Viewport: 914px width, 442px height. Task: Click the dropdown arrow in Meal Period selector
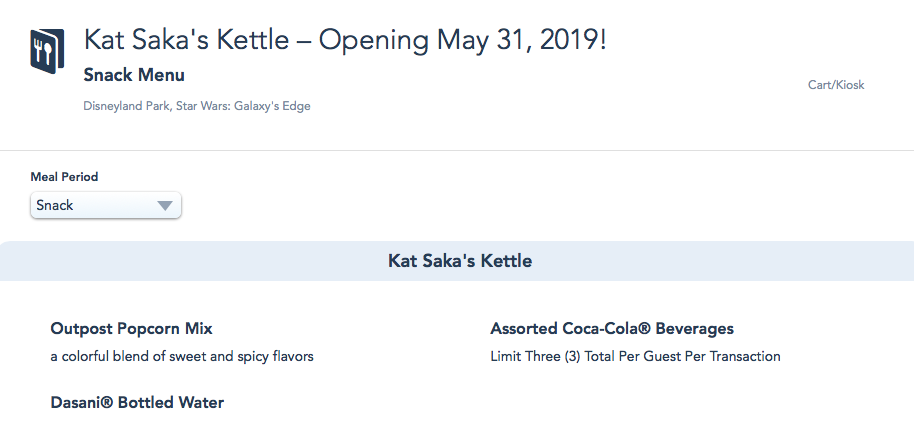(x=165, y=206)
